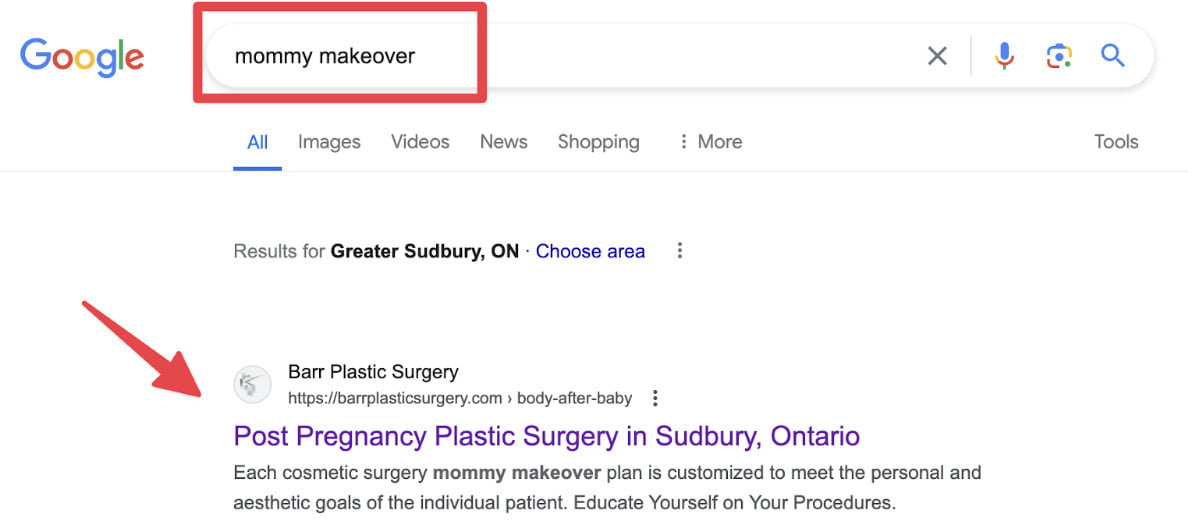
Task: Open the Post Pregnancy Plastic Surgery result
Action: [x=546, y=436]
